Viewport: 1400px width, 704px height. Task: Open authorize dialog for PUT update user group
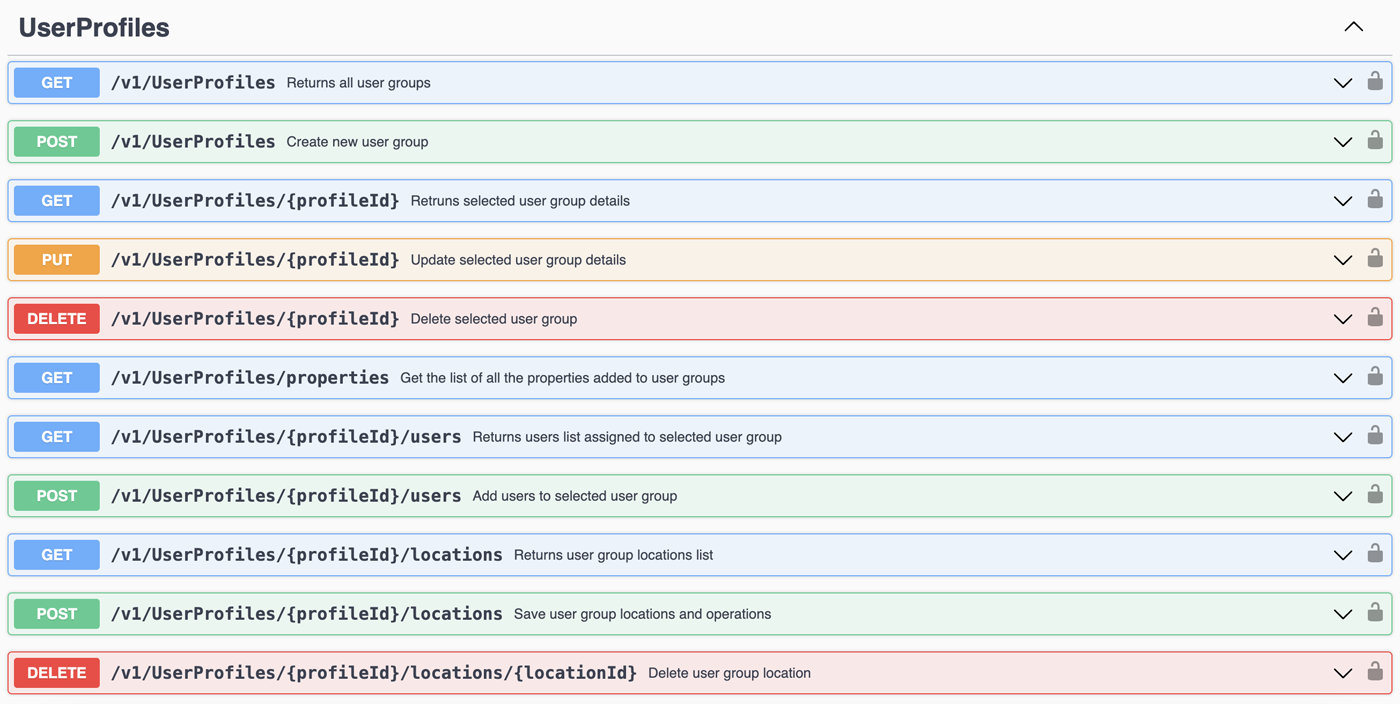point(1375,259)
